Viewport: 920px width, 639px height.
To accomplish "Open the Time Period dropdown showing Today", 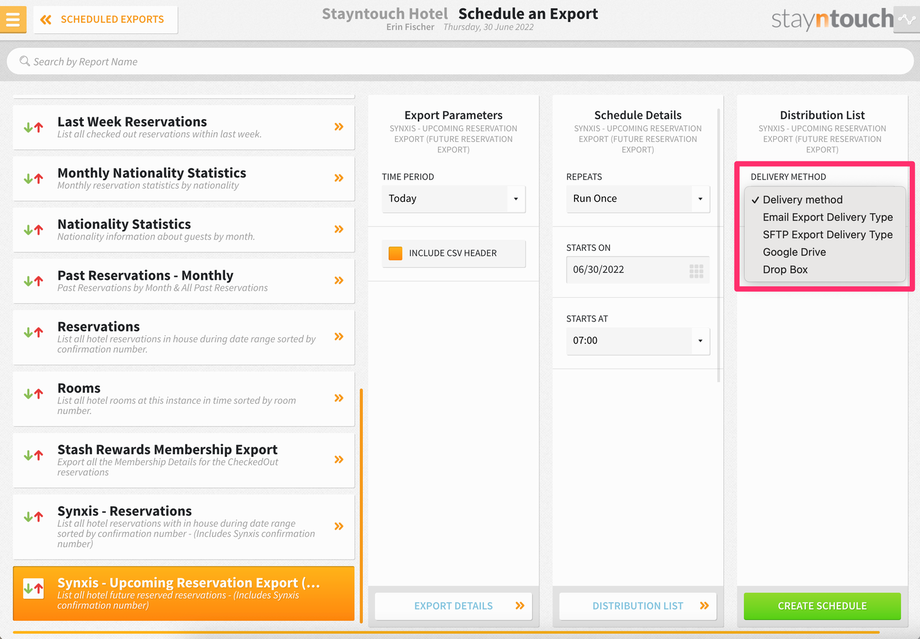I will pos(454,199).
